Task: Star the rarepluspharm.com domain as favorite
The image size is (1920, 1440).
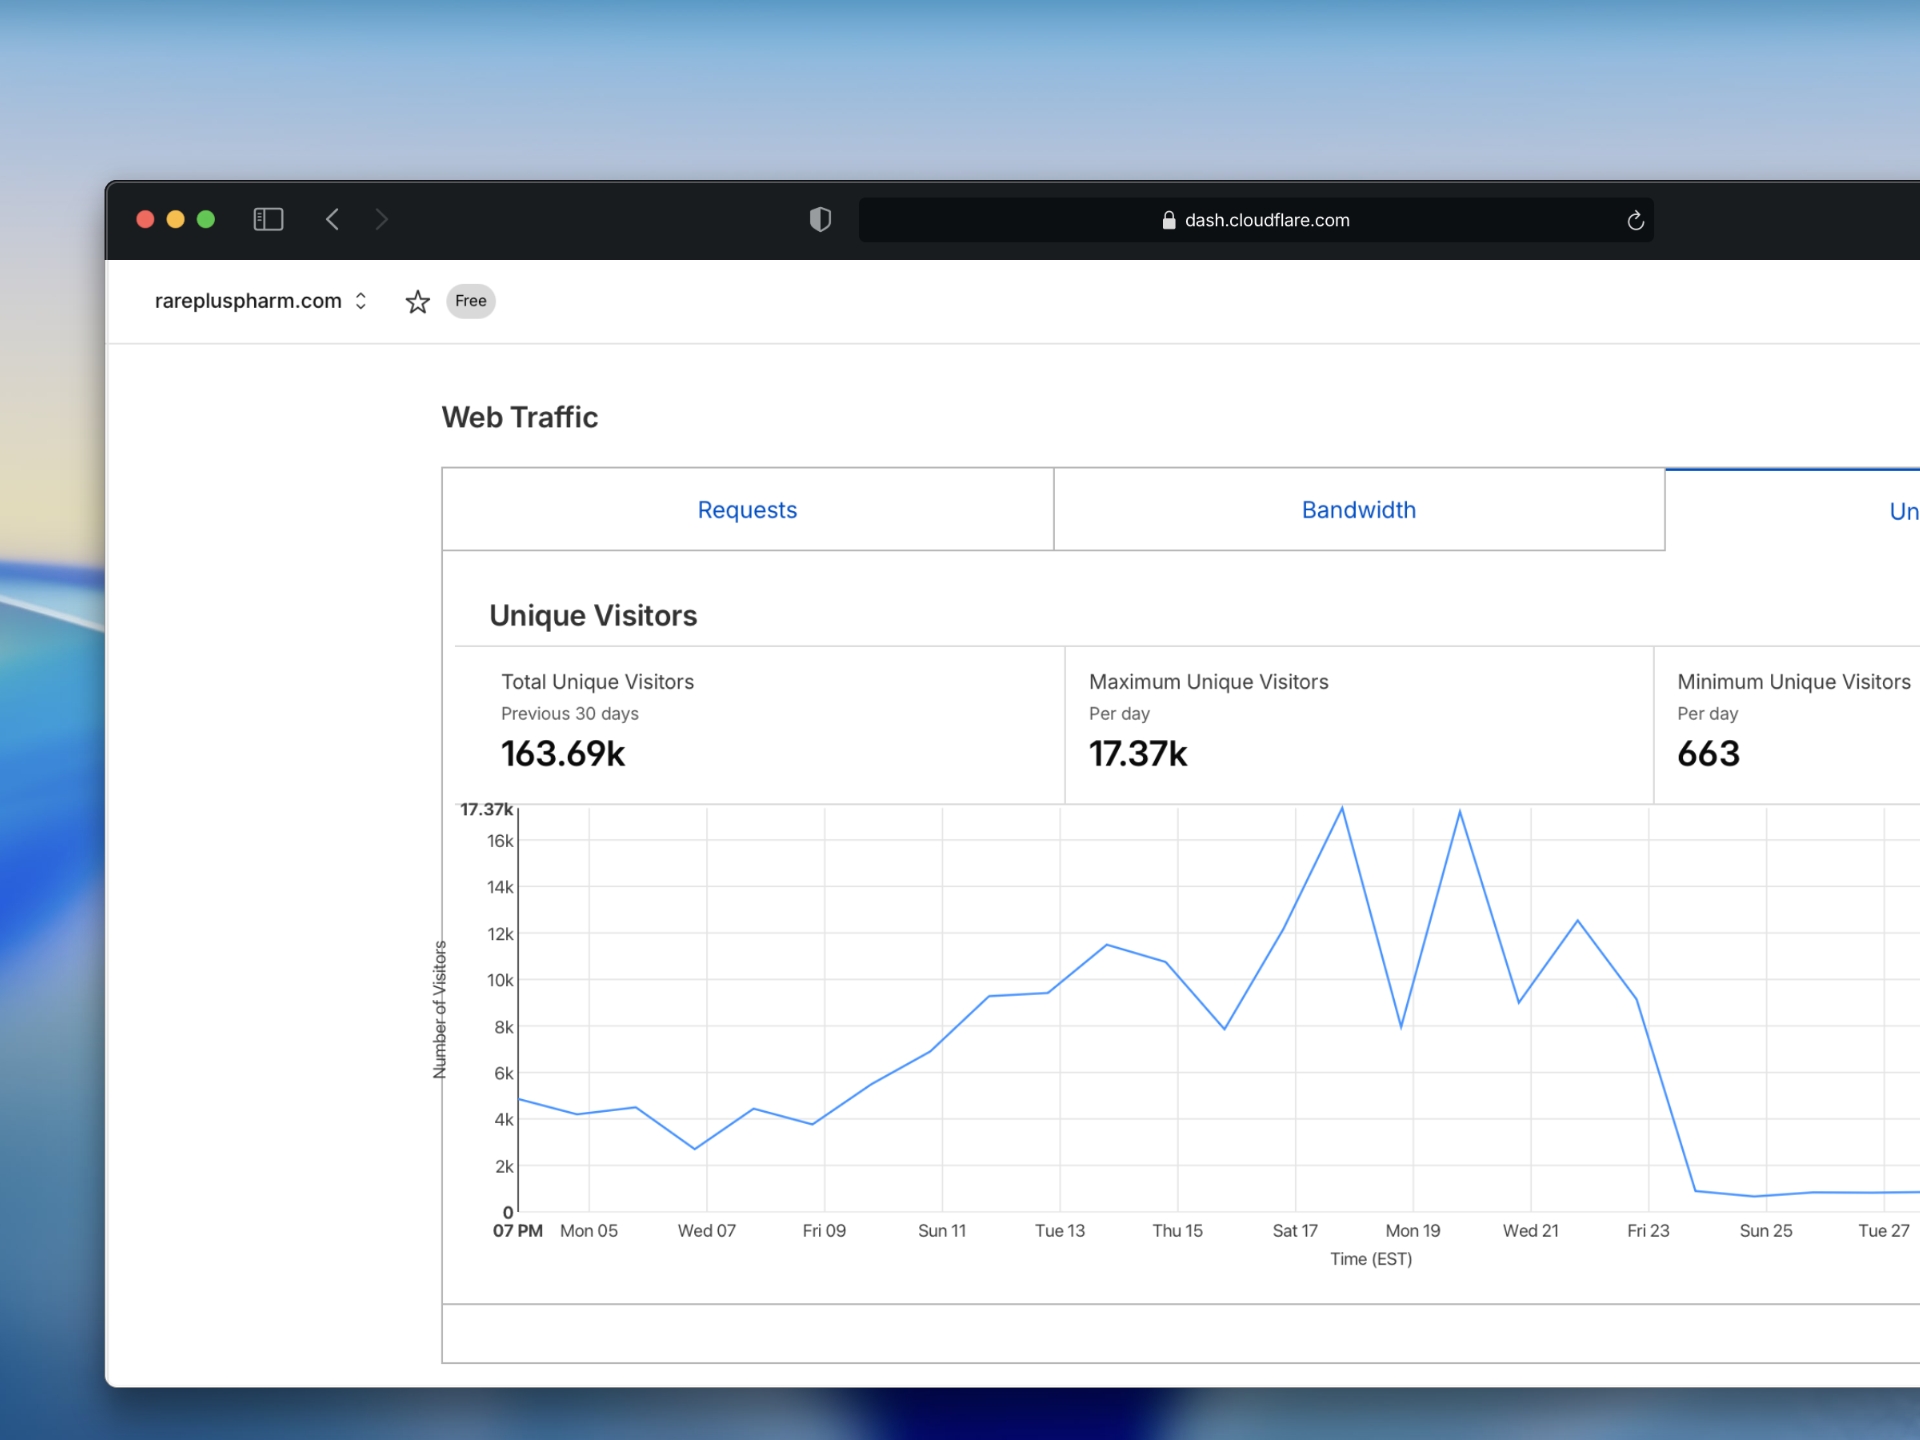Action: click(417, 301)
